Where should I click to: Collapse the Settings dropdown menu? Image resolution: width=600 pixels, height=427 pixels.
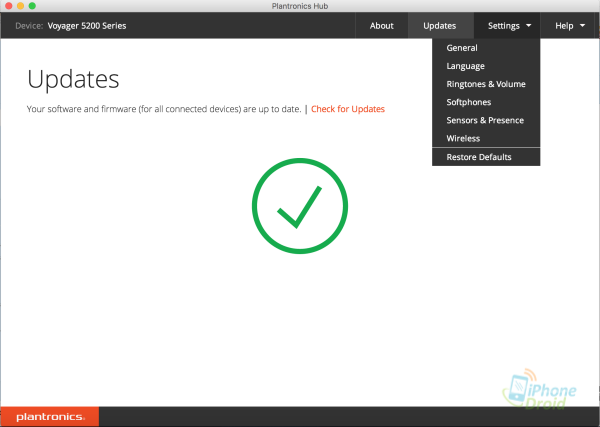coord(509,26)
